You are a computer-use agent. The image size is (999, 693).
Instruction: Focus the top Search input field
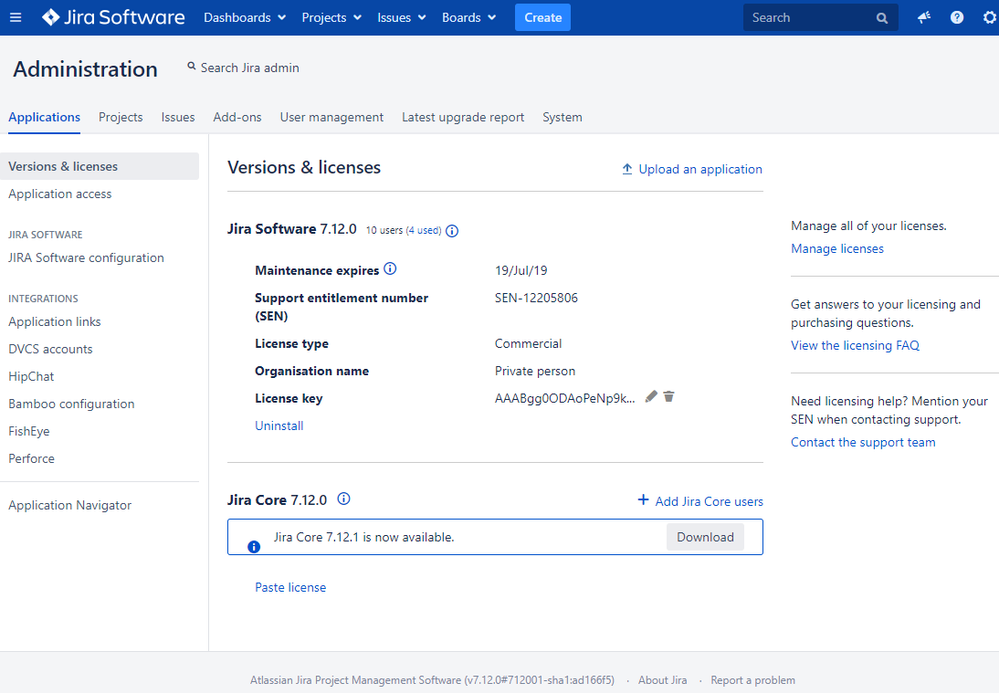pos(821,18)
